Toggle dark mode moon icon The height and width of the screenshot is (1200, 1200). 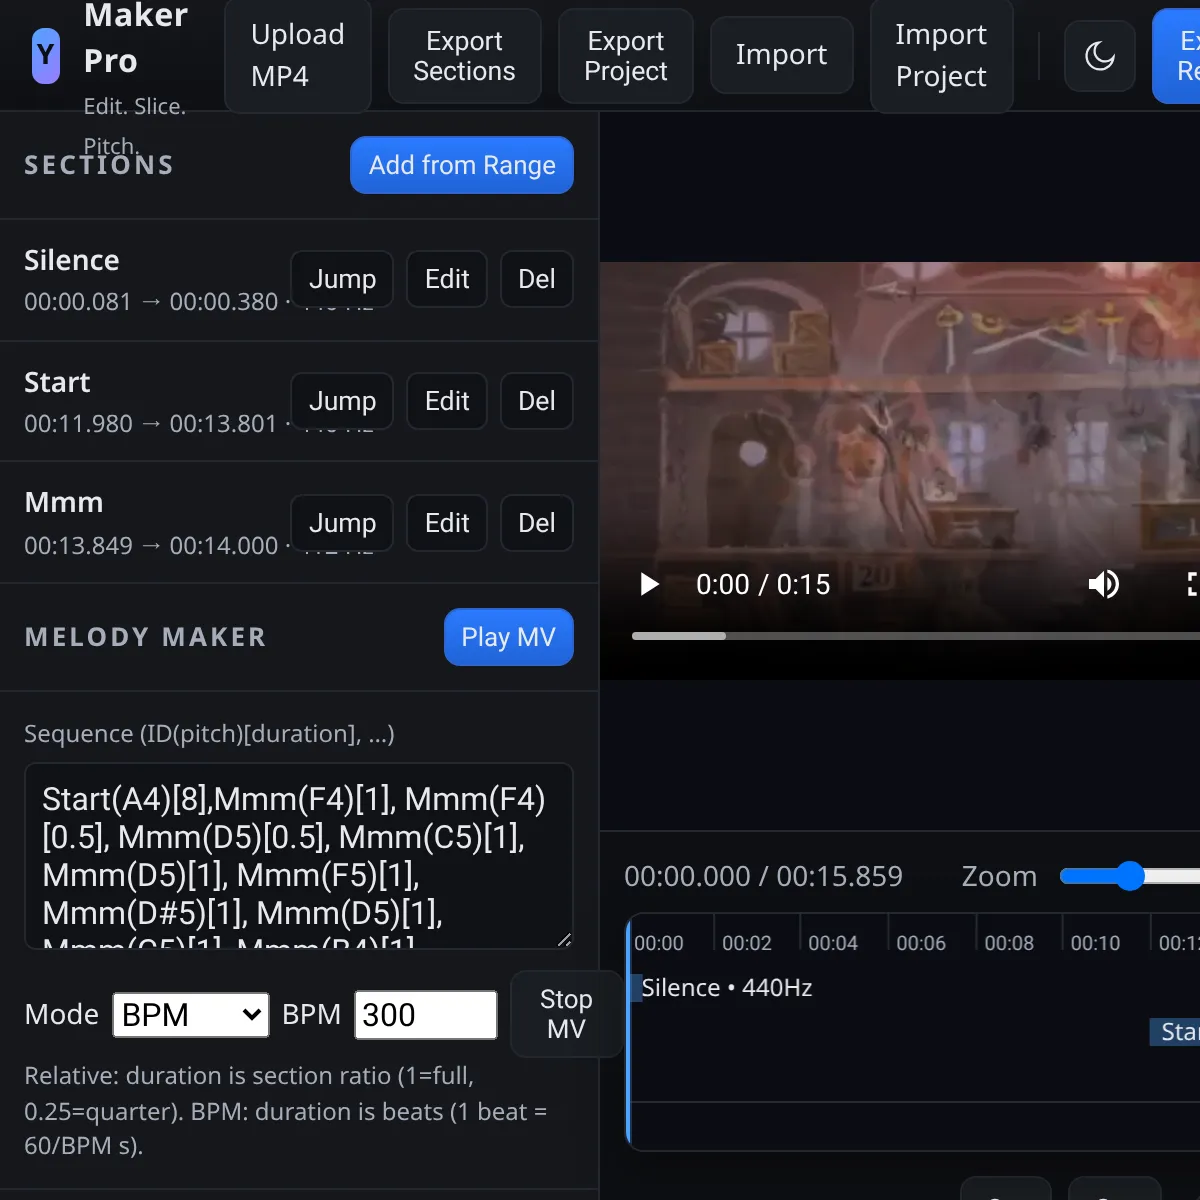1099,56
